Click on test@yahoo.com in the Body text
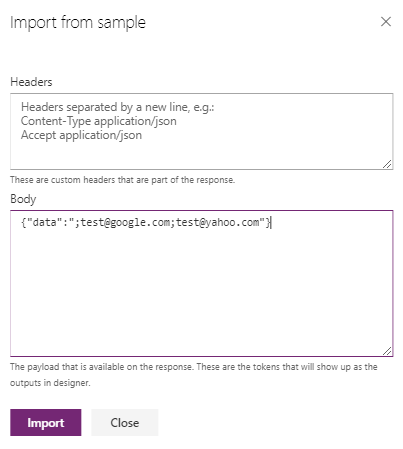 point(218,222)
